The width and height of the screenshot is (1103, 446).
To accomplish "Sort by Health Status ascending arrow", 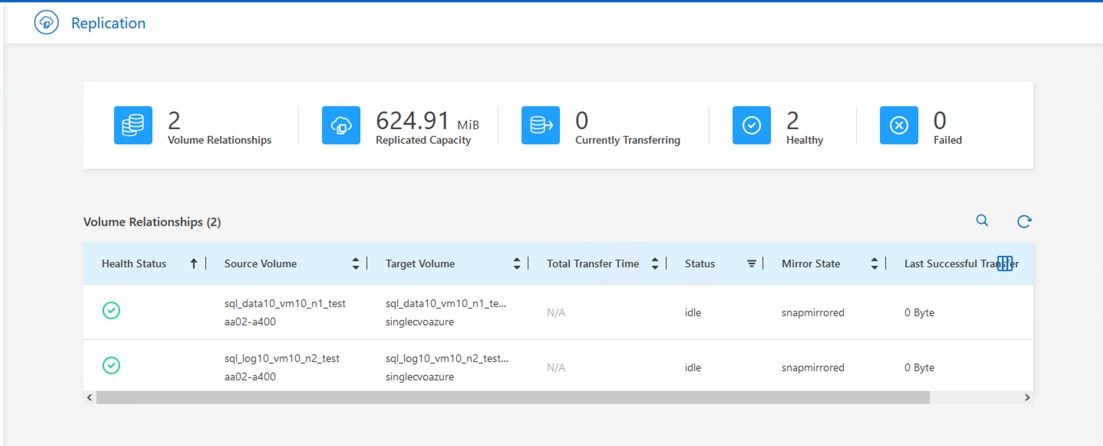I will click(x=193, y=264).
